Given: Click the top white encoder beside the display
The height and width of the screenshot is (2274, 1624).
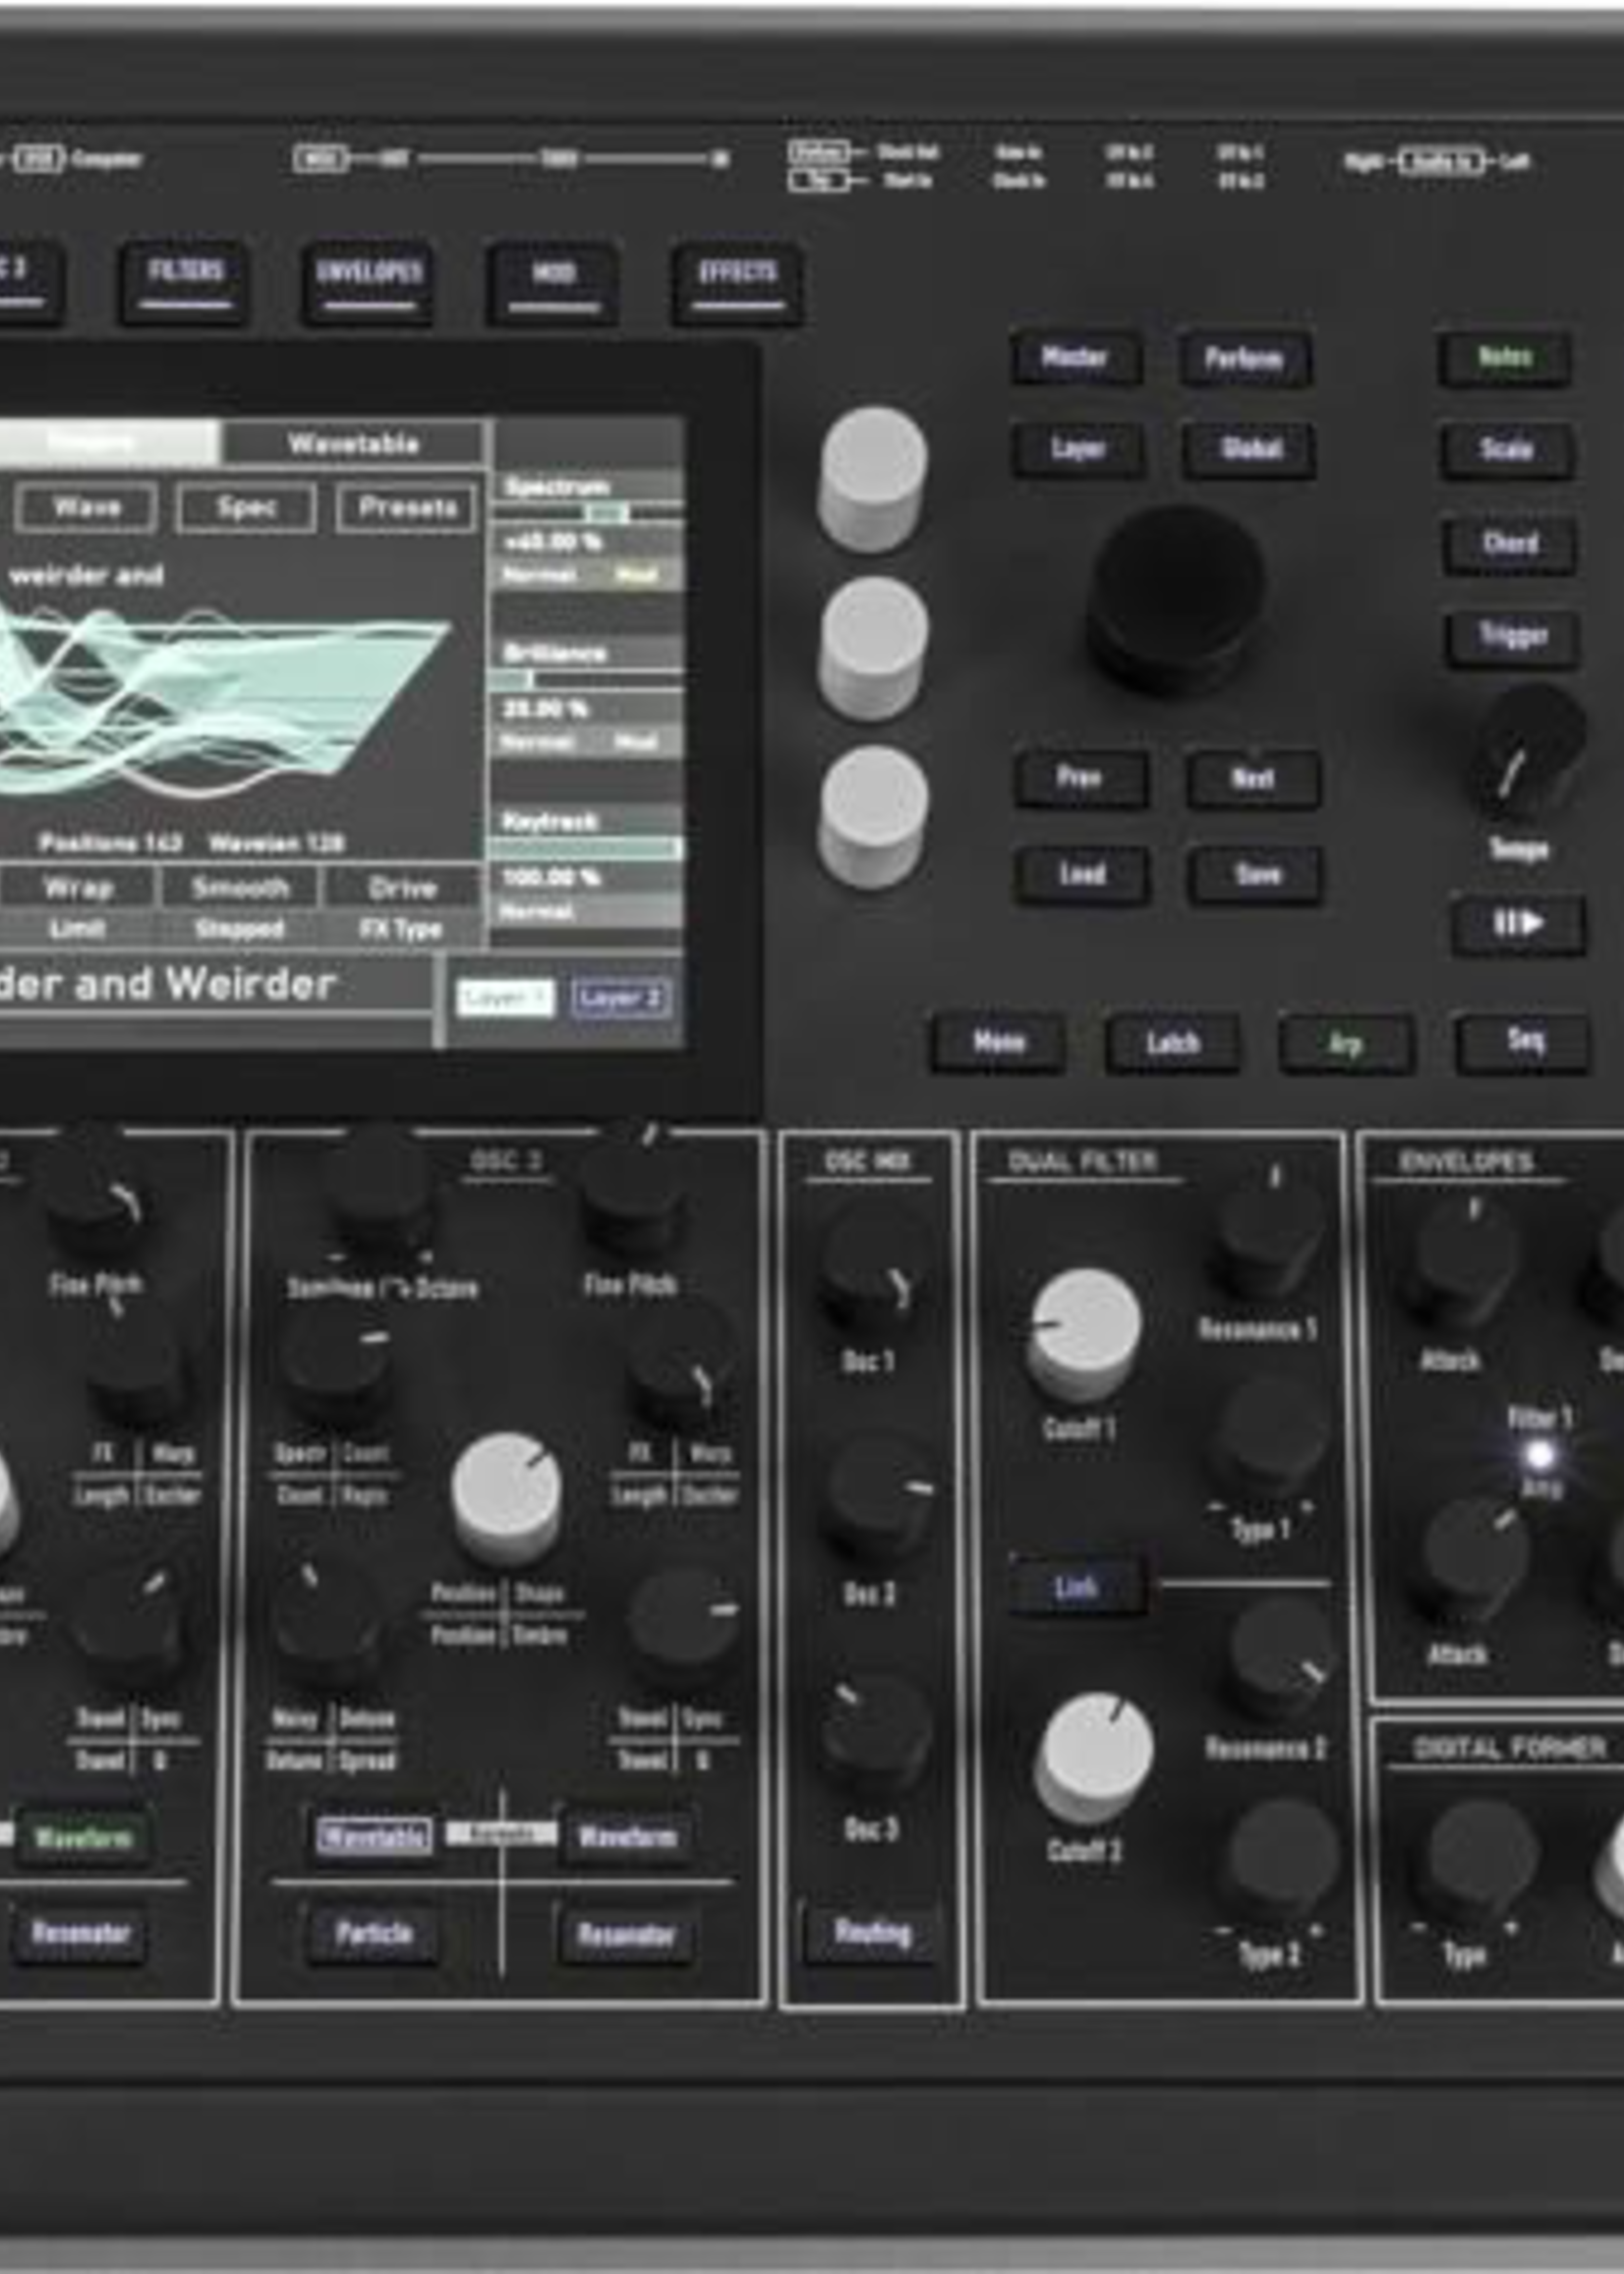Looking at the screenshot, I should pos(872,476).
